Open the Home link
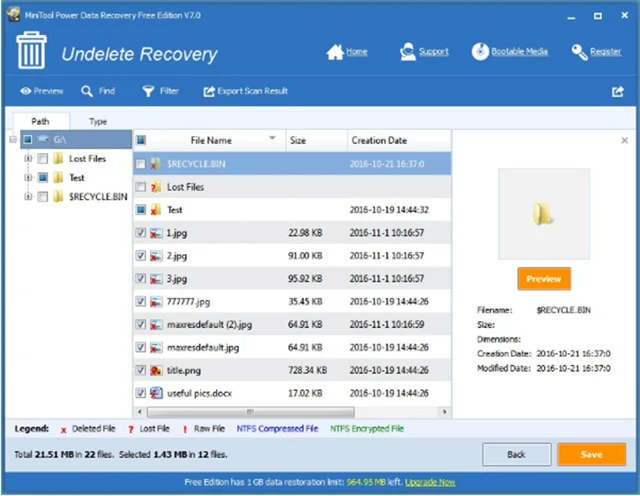Screen dimensions: 640x496 pyautogui.click(x=357, y=52)
